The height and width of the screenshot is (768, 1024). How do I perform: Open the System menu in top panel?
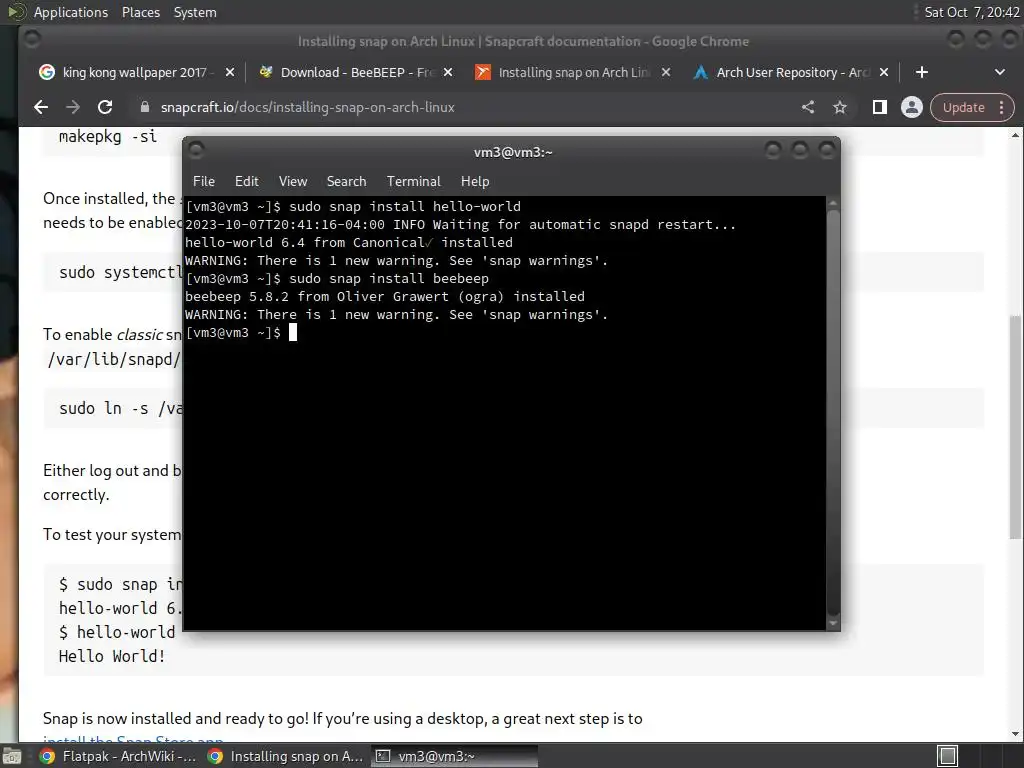(x=195, y=12)
